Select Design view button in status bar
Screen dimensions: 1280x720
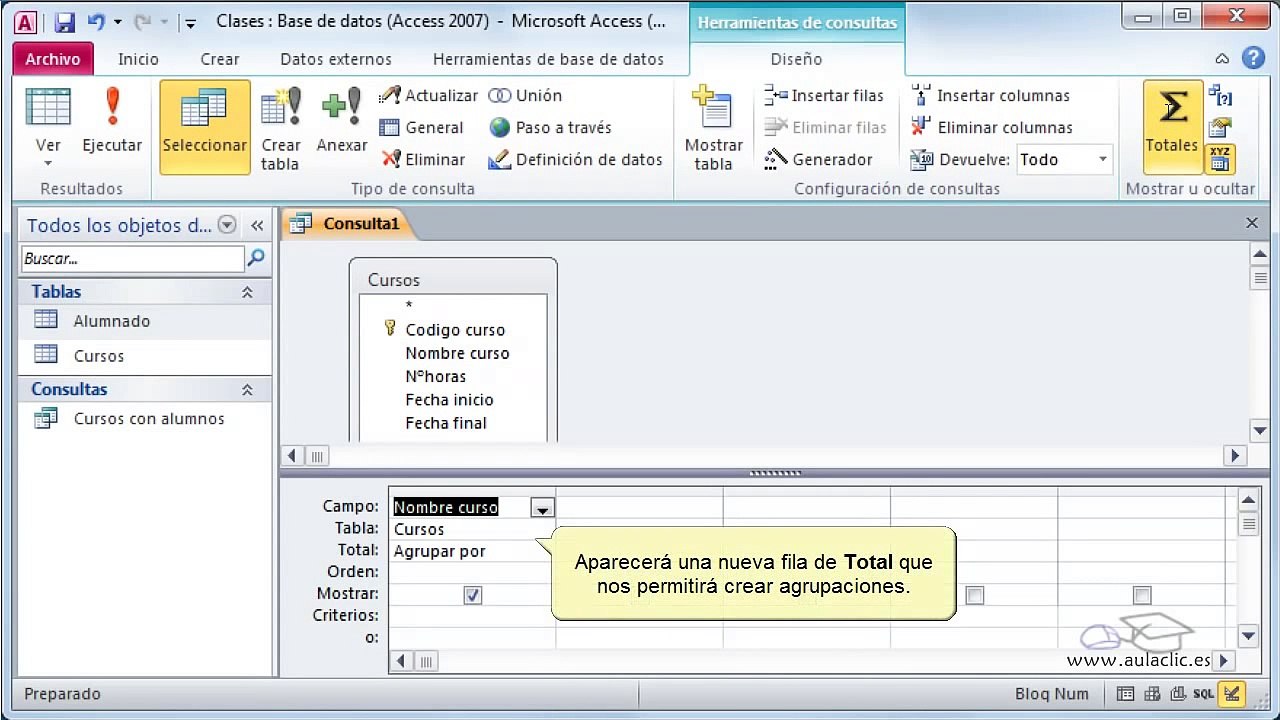coord(1232,693)
